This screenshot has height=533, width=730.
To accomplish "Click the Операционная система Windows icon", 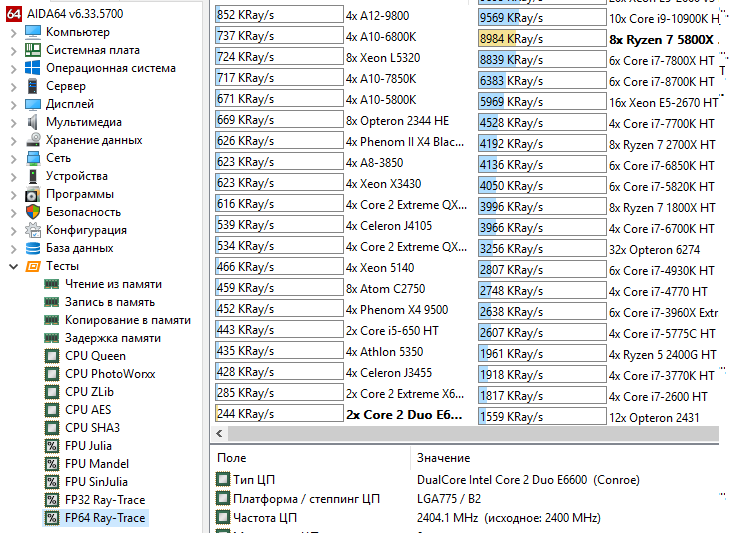I will pos(33,68).
